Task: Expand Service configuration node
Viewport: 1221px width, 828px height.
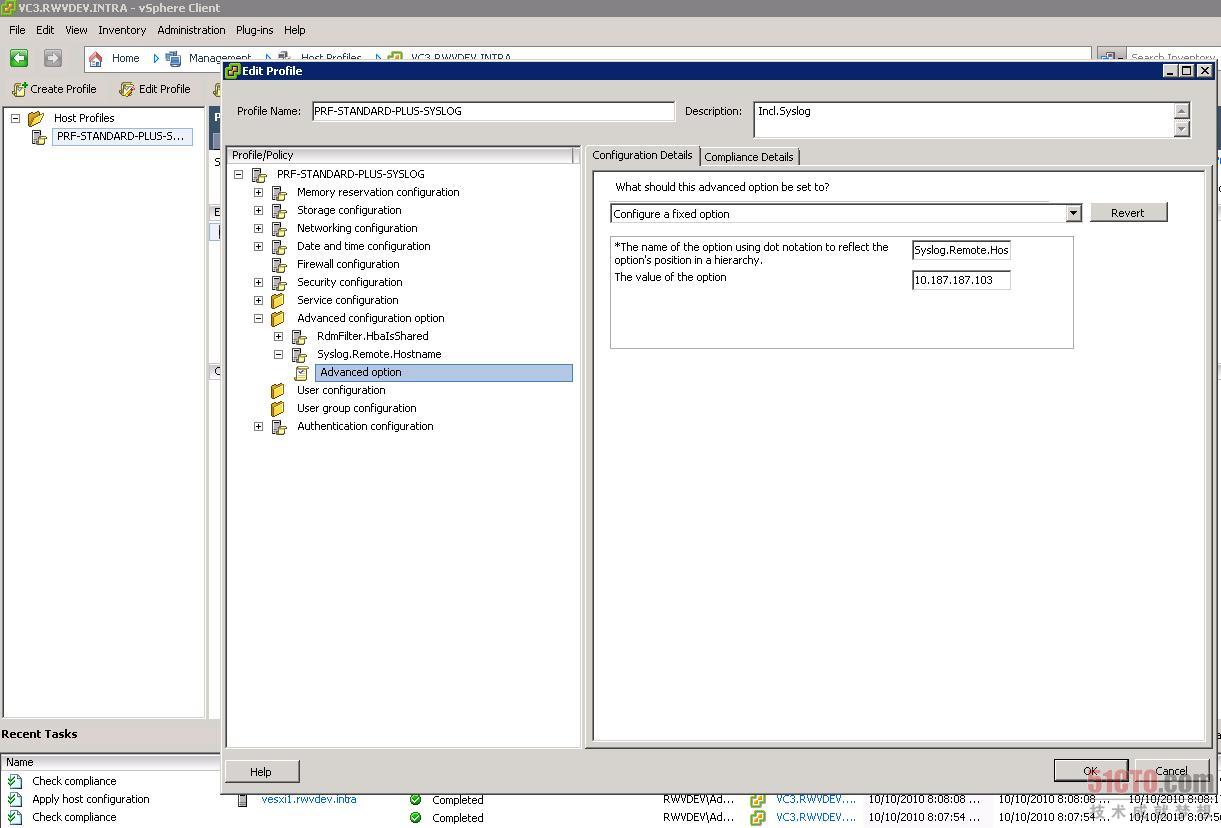Action: coord(258,300)
